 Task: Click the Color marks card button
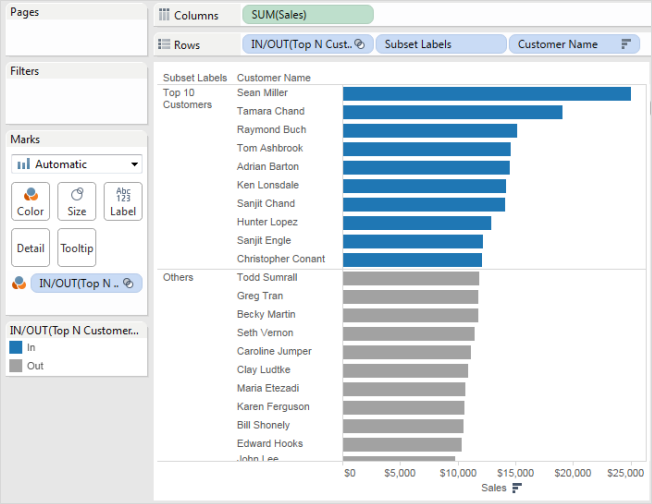30,200
